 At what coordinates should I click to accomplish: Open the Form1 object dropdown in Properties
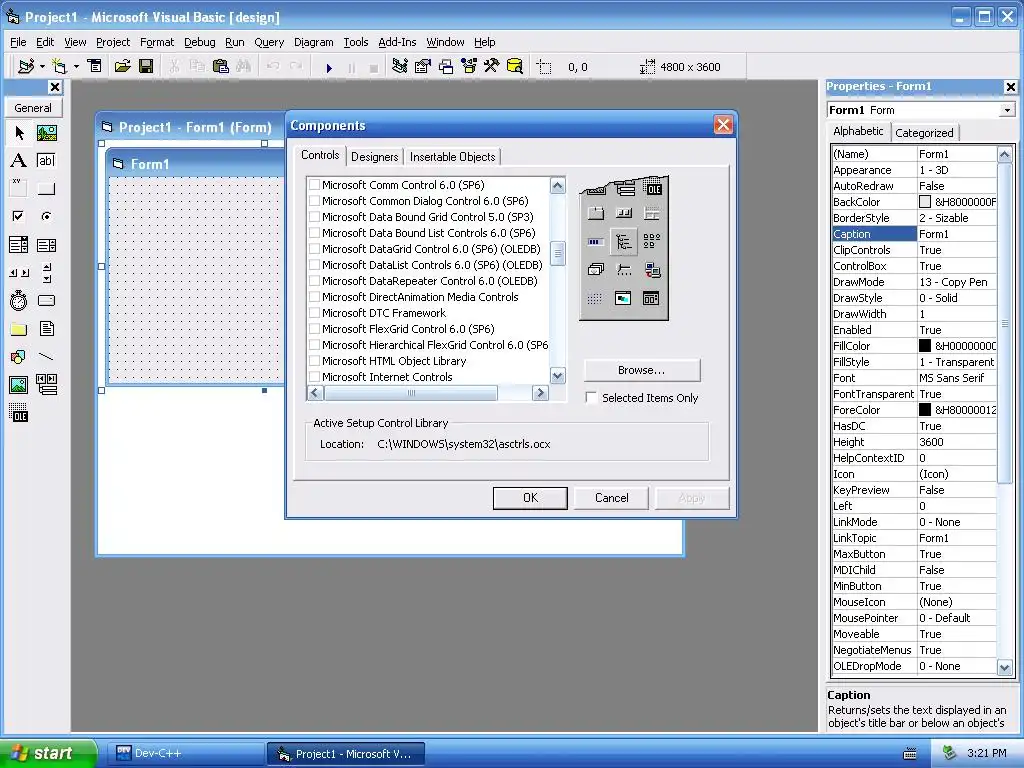pyautogui.click(x=1007, y=110)
